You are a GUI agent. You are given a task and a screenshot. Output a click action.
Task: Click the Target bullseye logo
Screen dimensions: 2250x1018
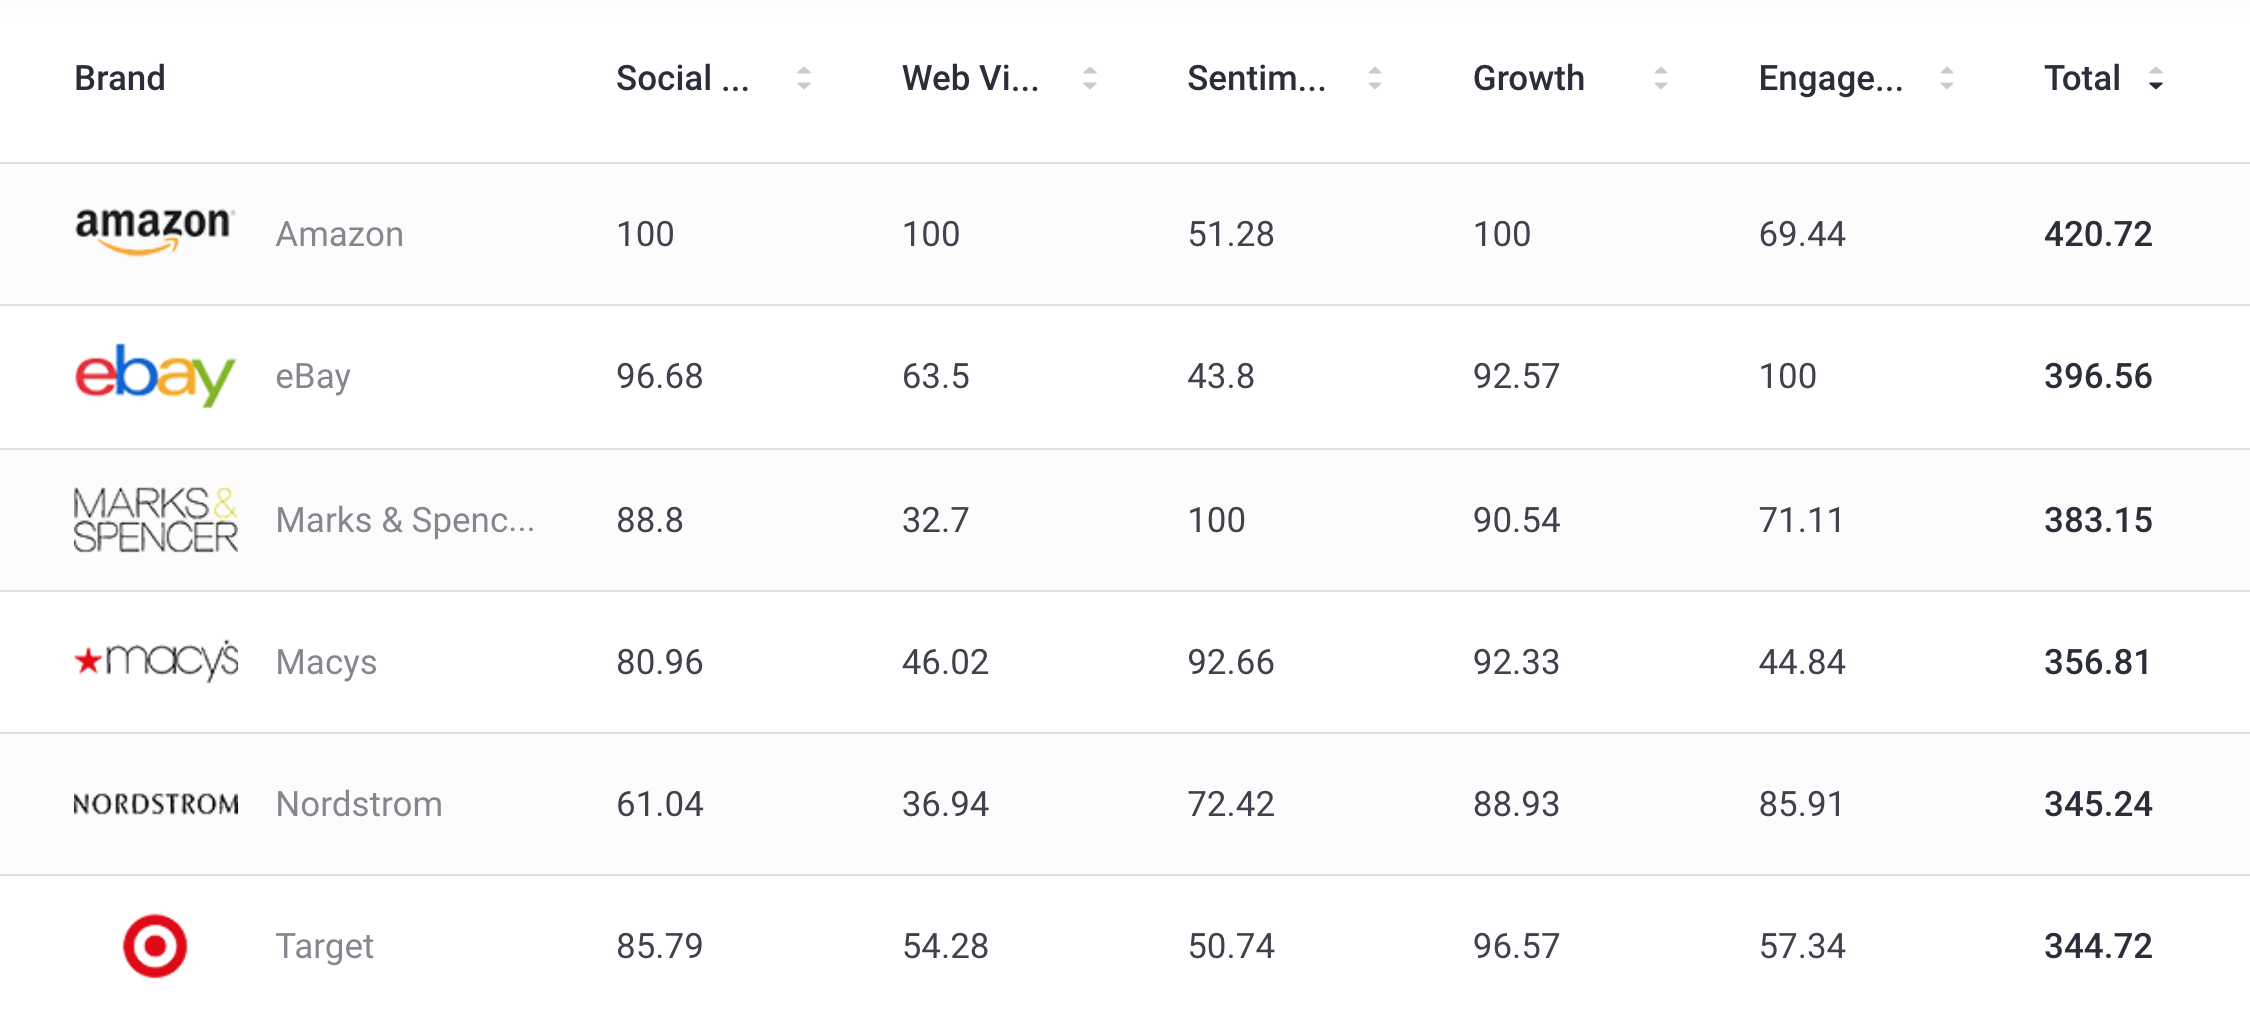click(155, 945)
